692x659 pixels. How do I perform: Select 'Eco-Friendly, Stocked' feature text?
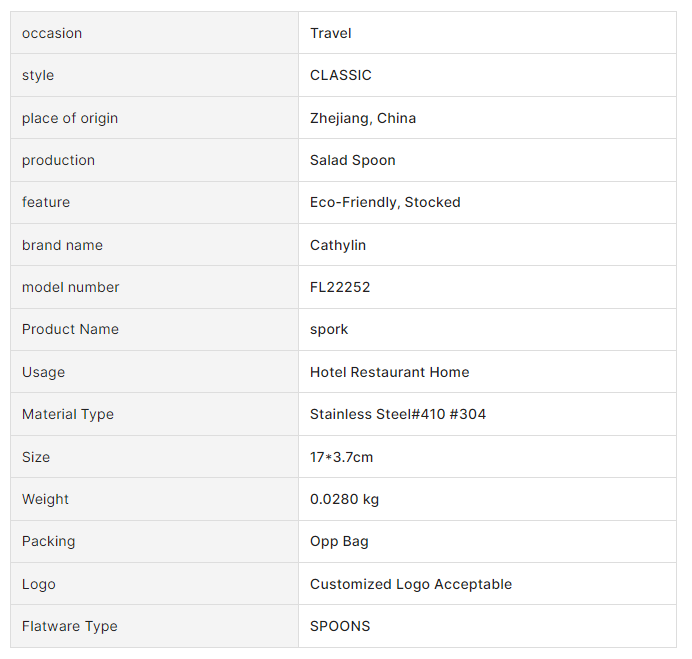point(385,202)
